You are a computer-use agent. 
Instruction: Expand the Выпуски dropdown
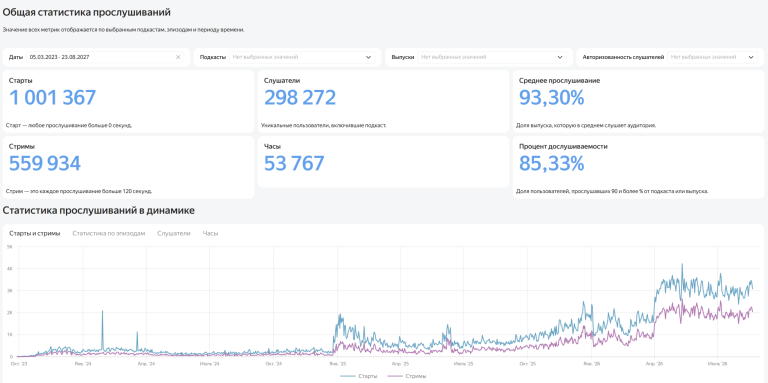point(492,57)
